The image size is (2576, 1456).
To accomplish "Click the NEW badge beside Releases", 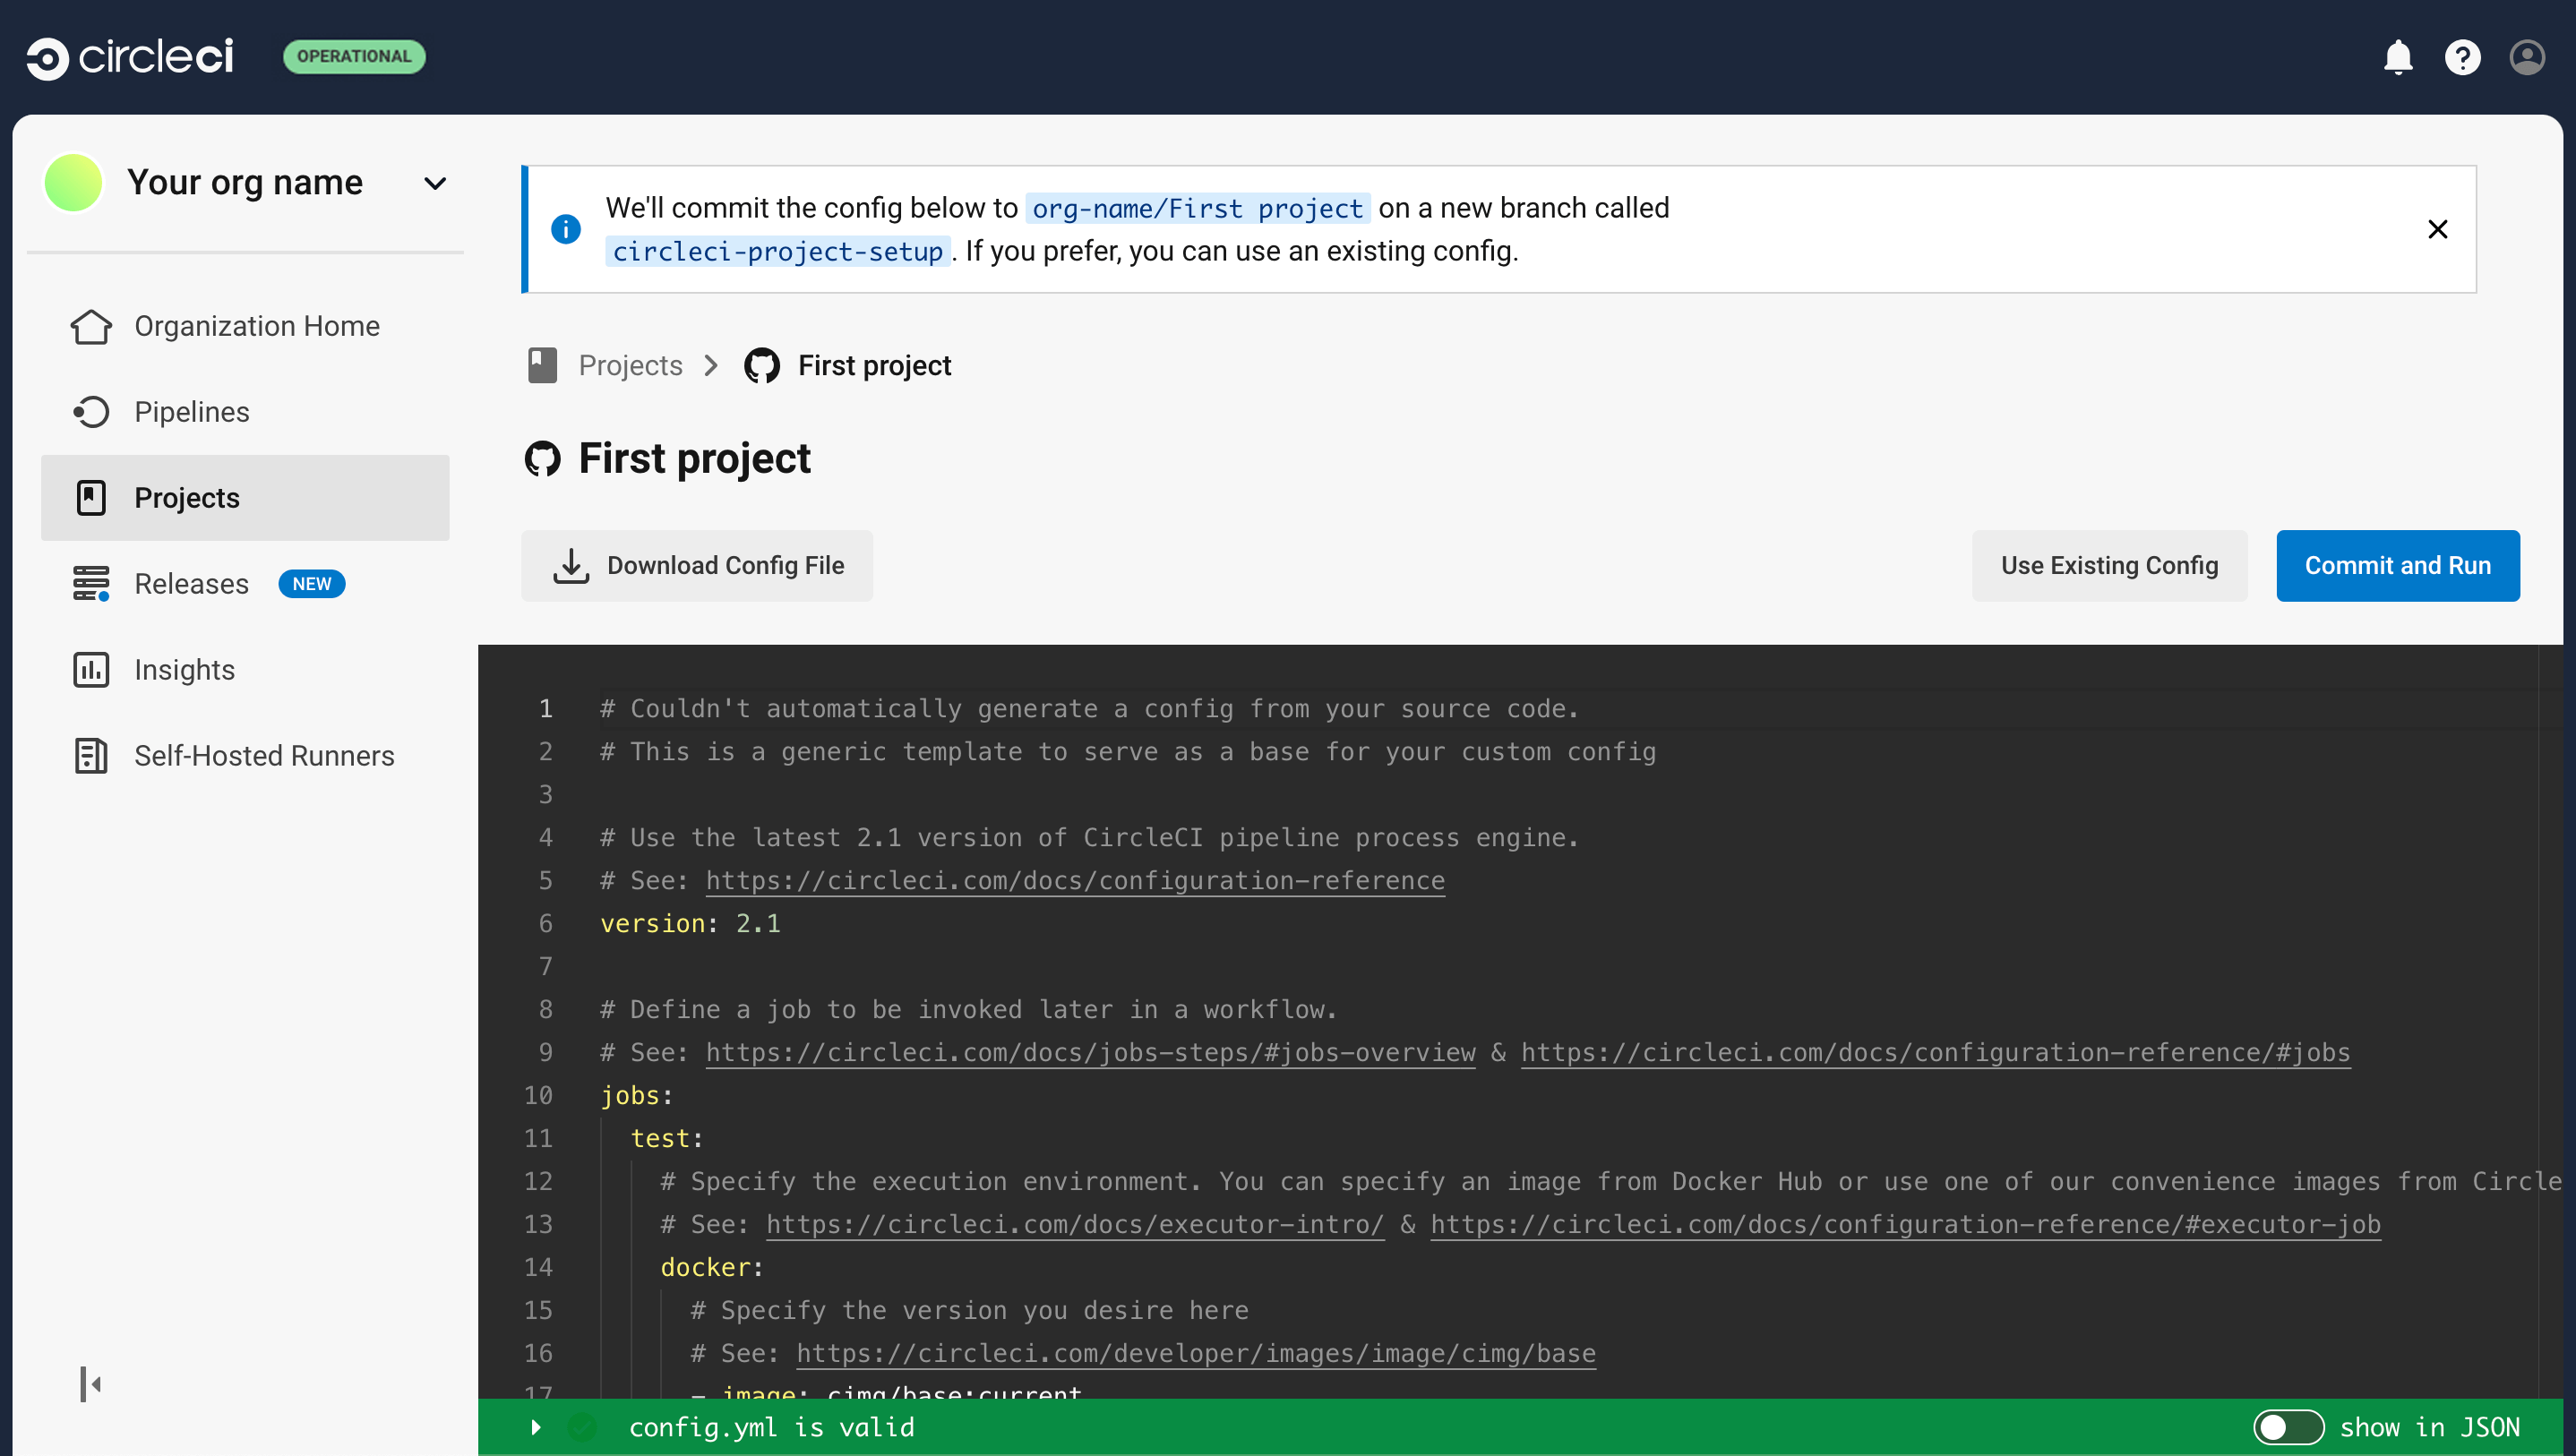I will pyautogui.click(x=312, y=584).
